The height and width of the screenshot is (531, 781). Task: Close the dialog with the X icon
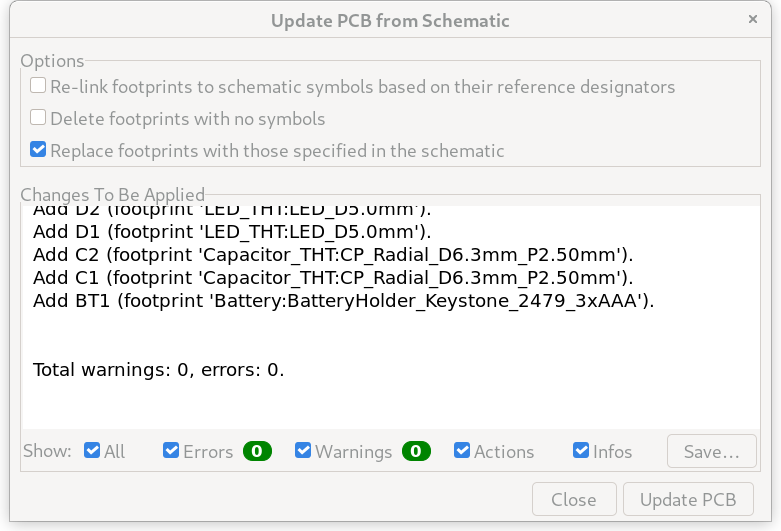pyautogui.click(x=753, y=19)
